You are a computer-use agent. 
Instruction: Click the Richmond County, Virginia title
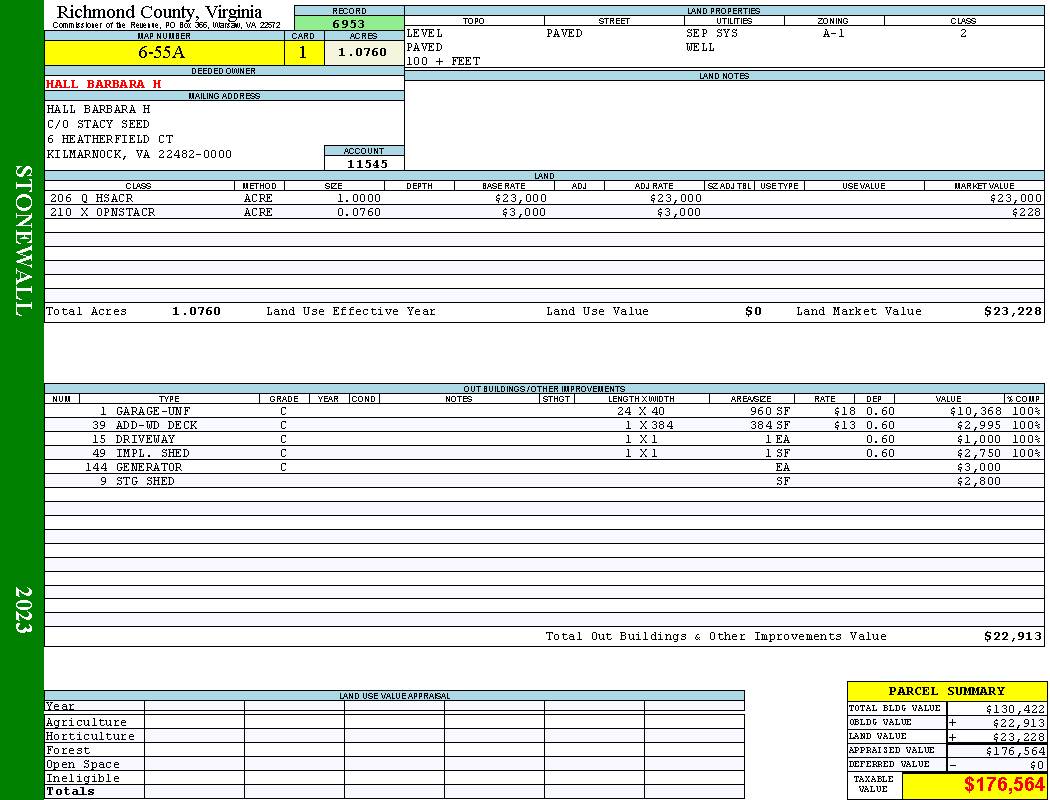159,12
